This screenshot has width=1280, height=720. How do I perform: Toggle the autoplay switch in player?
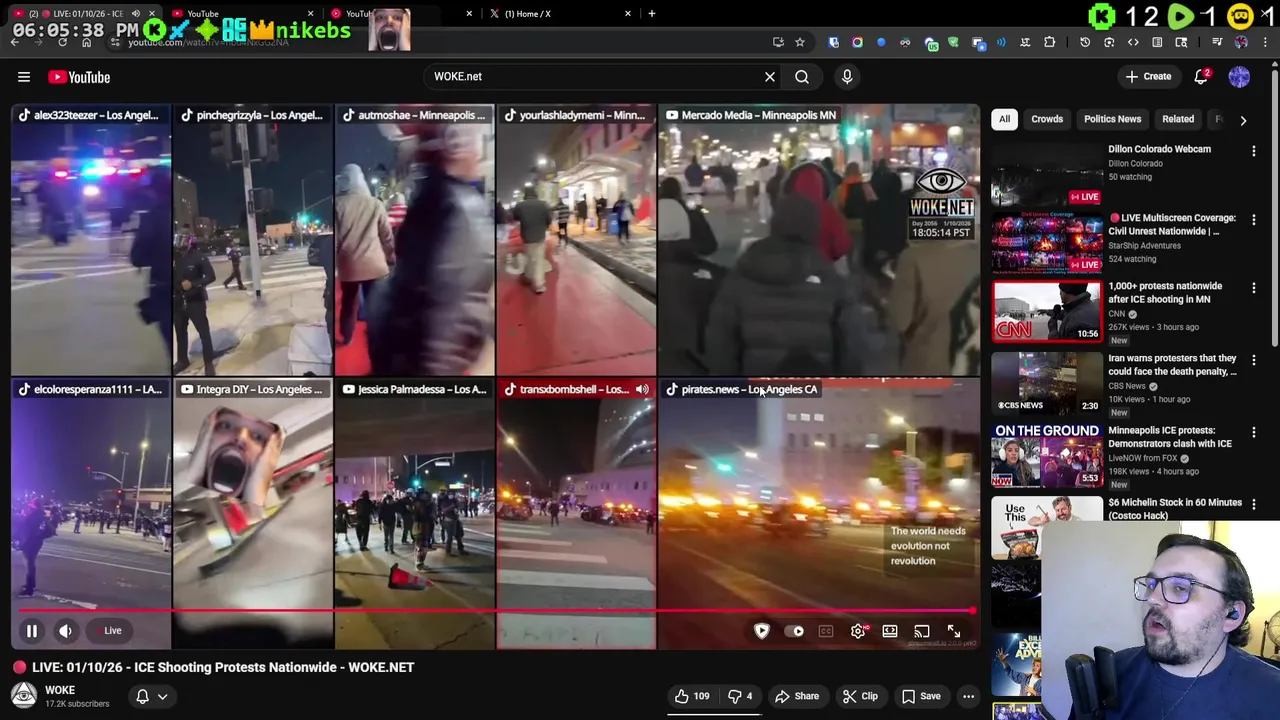(x=795, y=631)
